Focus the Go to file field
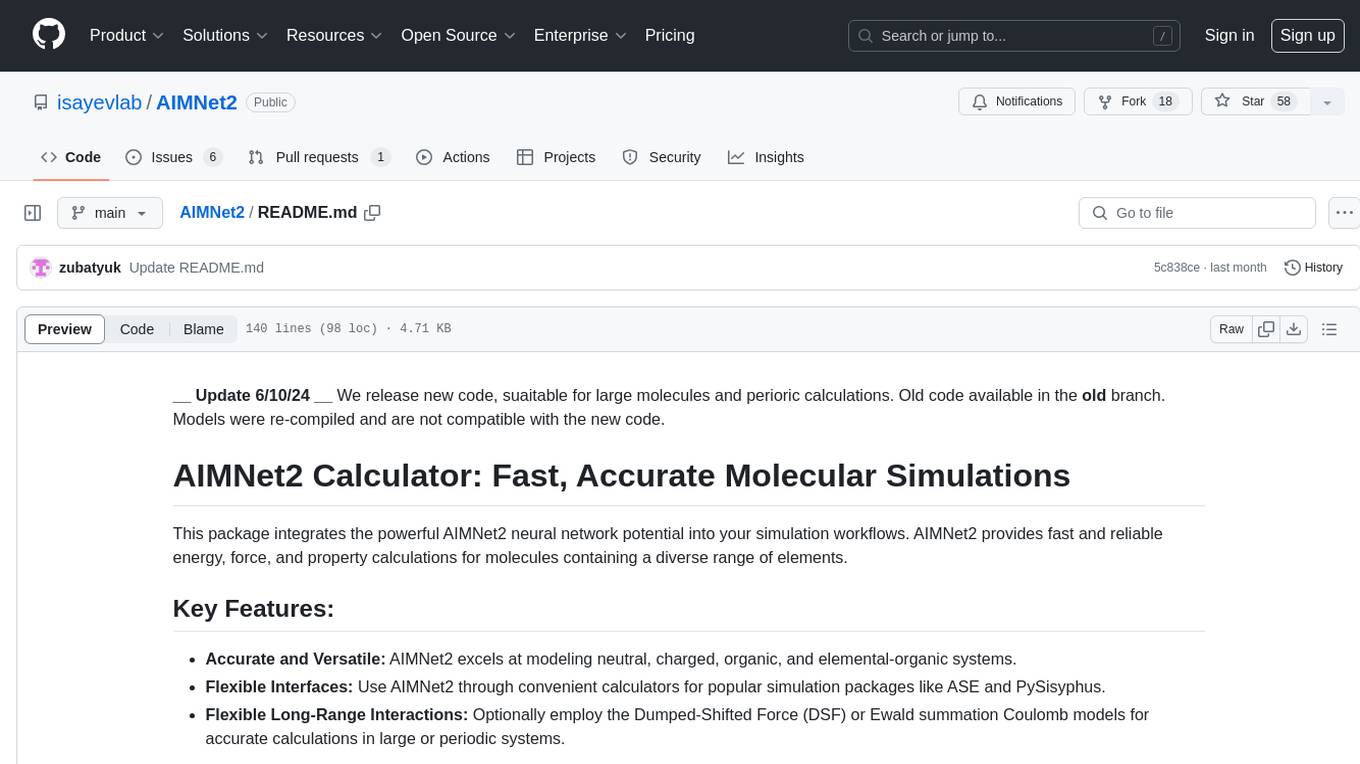This screenshot has height=764, width=1360. point(1197,213)
